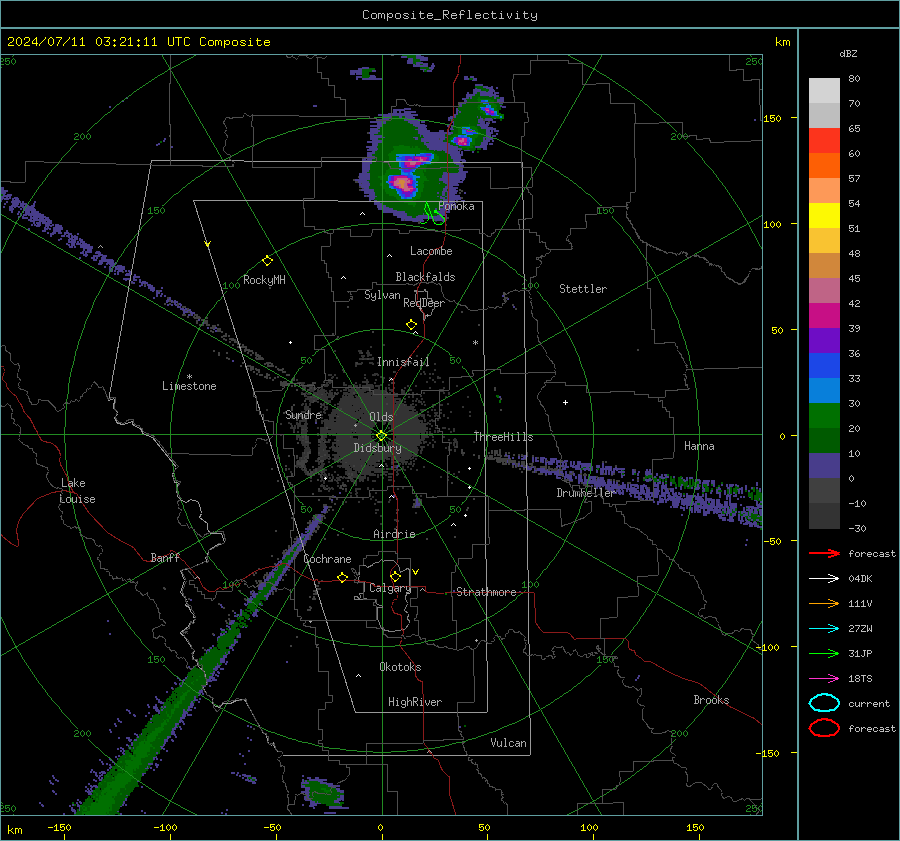Select the bright yellow dBZ swatch

click(x=824, y=215)
